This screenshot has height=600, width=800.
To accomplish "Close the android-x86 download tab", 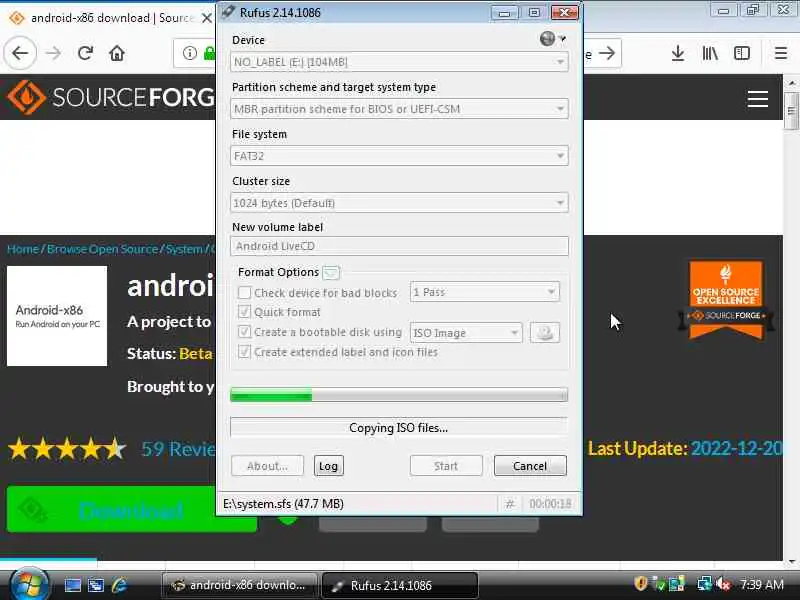I will 207,18.
